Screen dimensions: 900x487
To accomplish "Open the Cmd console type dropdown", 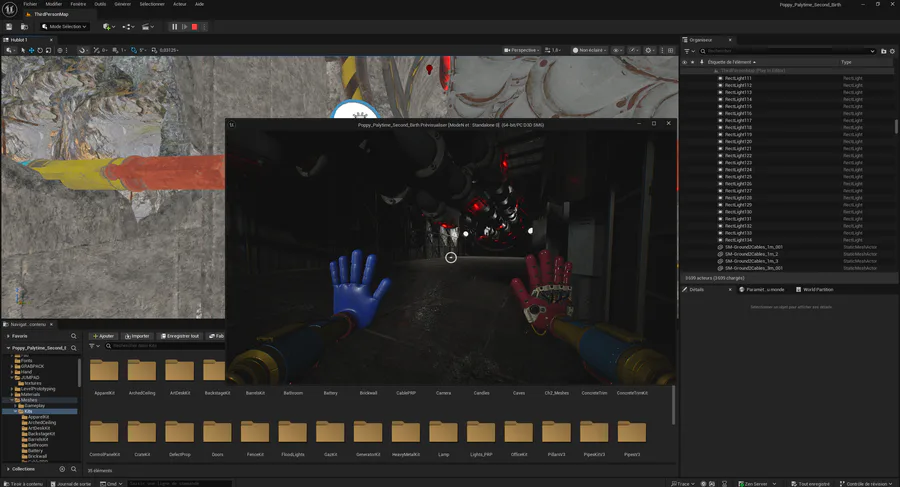I will (x=111, y=484).
